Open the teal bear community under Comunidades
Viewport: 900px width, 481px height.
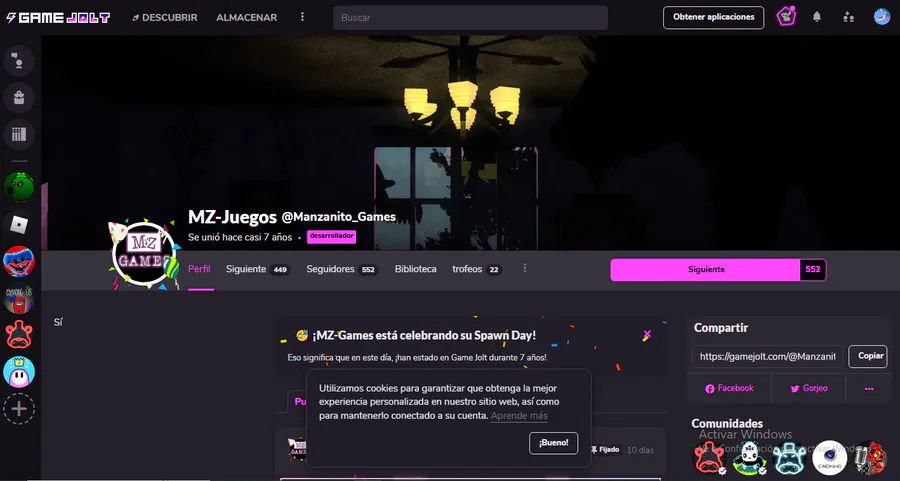(790, 457)
